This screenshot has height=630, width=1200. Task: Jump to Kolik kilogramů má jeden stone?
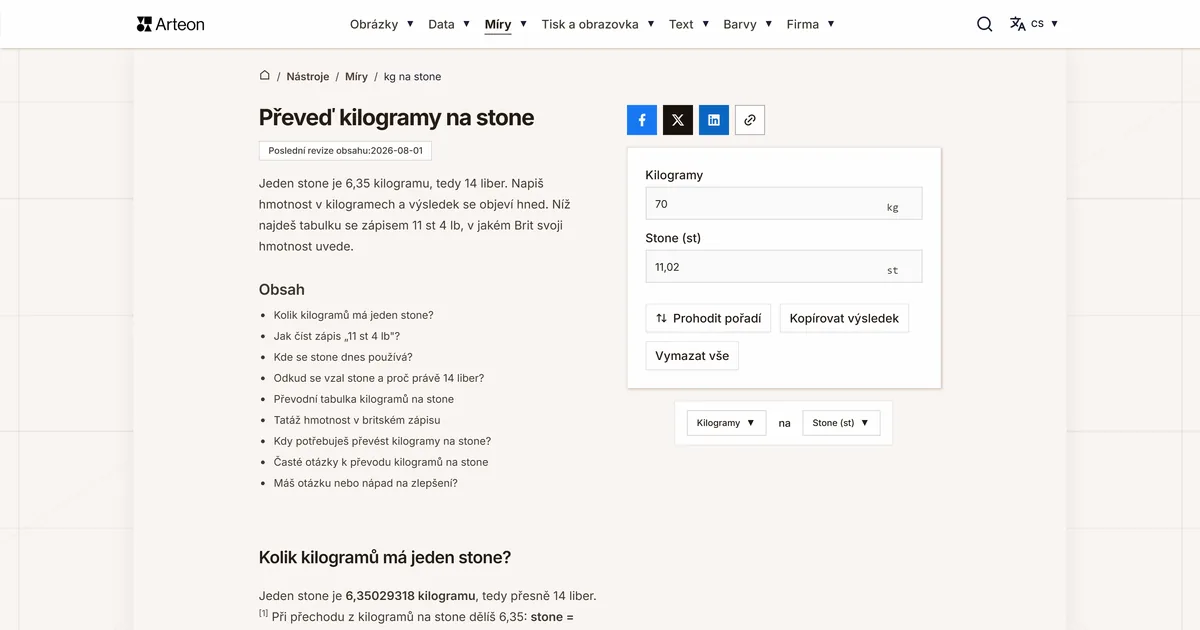pyautogui.click(x=354, y=315)
